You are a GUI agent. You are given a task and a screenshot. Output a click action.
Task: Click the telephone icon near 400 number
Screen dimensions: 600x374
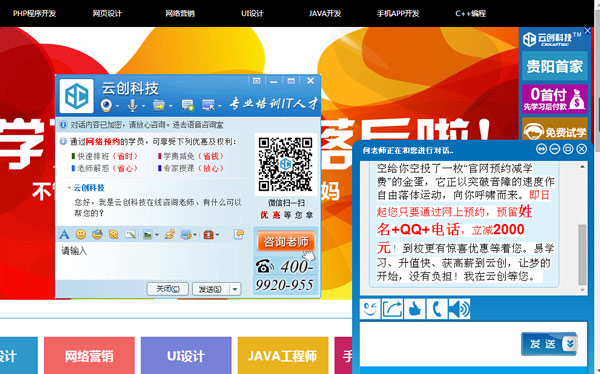tap(264, 266)
